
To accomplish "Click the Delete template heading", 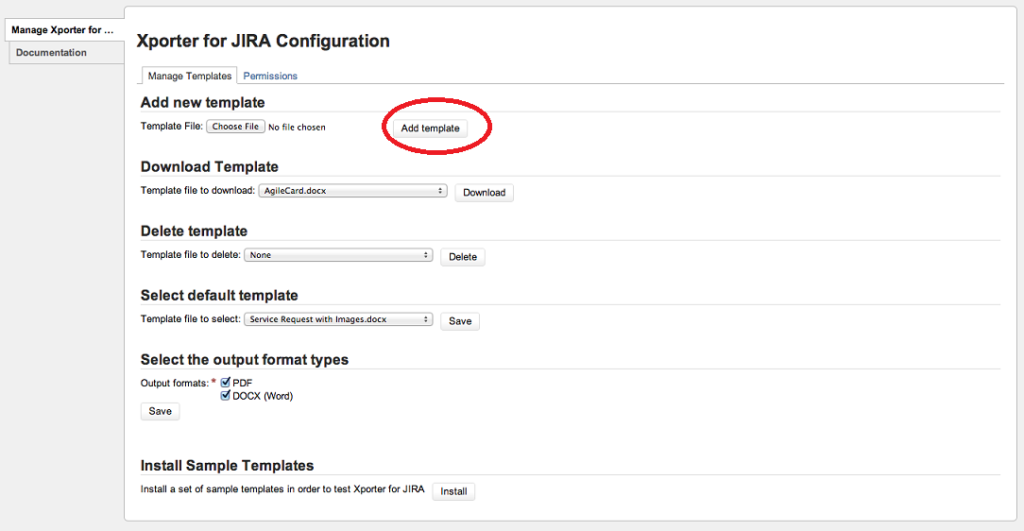I will coord(194,231).
